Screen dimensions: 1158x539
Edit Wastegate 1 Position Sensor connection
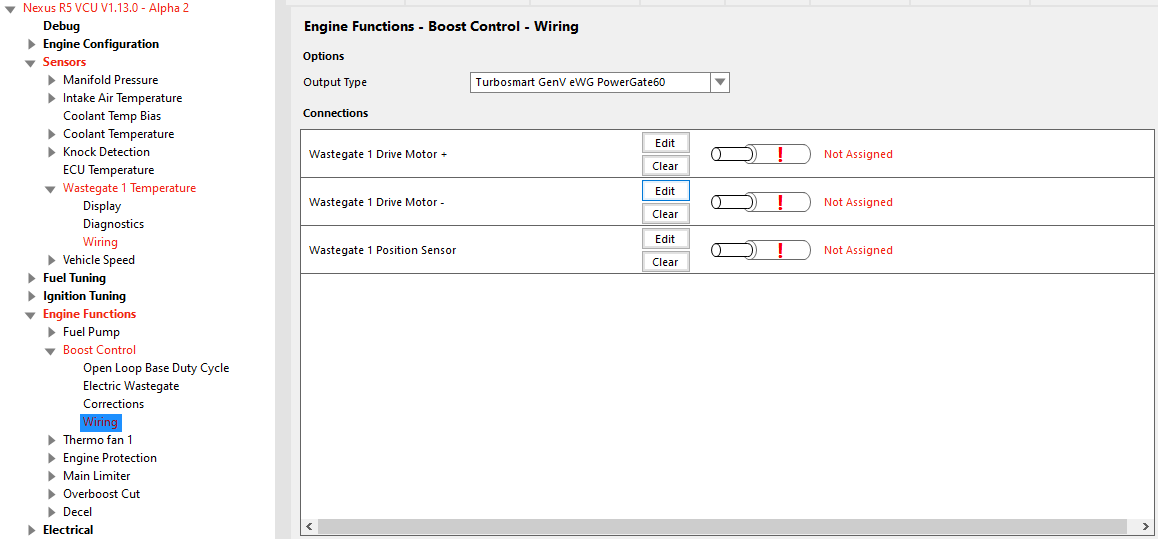point(665,238)
